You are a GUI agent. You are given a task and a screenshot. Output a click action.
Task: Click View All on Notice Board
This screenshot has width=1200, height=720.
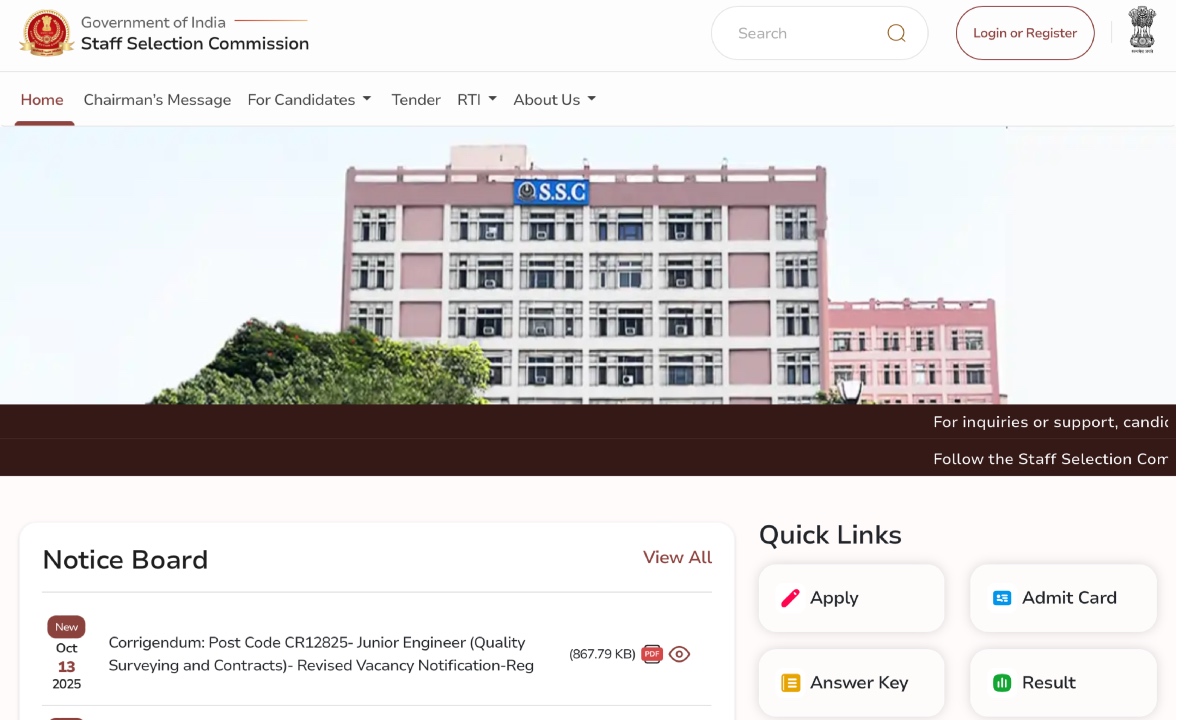point(677,557)
